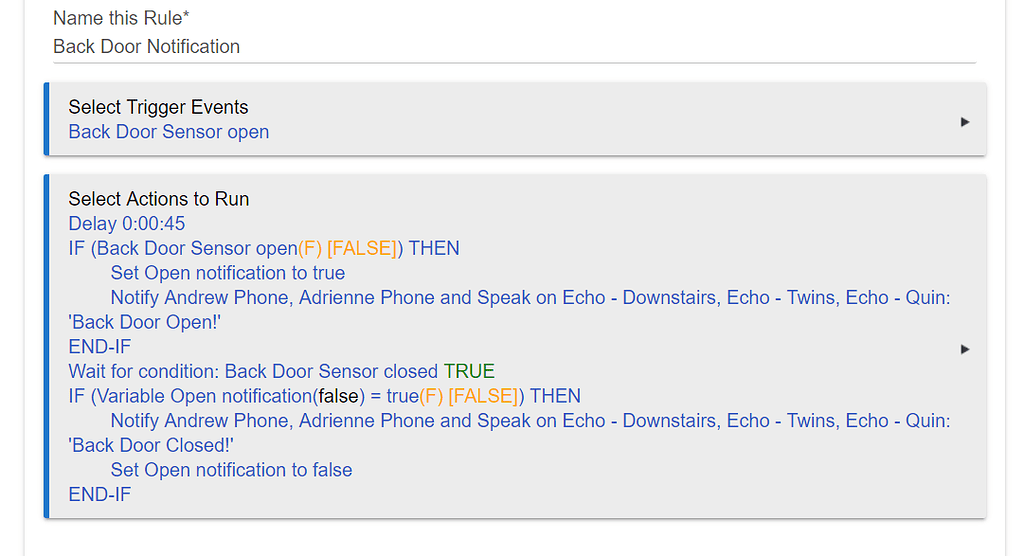Select 'Set Open notification to true' action
1024x556 pixels.
coord(227,273)
